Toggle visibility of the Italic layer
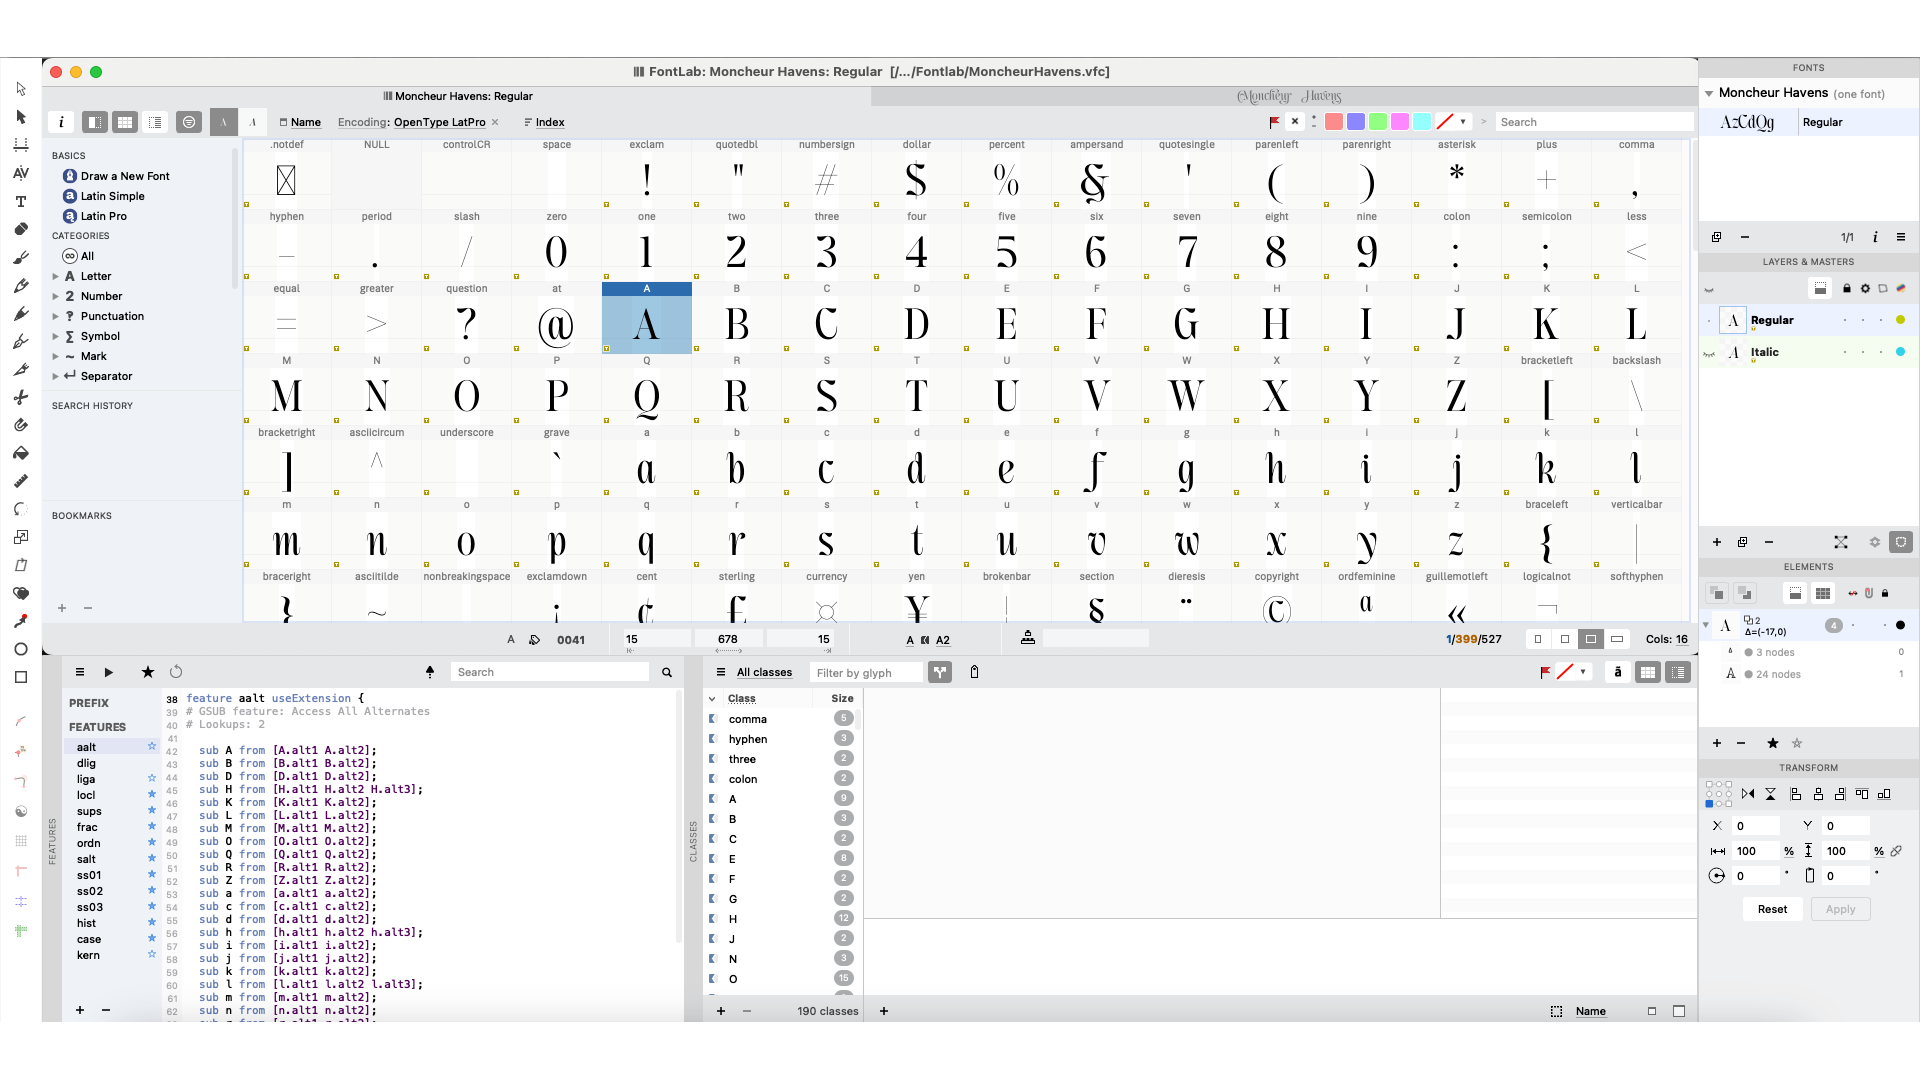 1709,353
